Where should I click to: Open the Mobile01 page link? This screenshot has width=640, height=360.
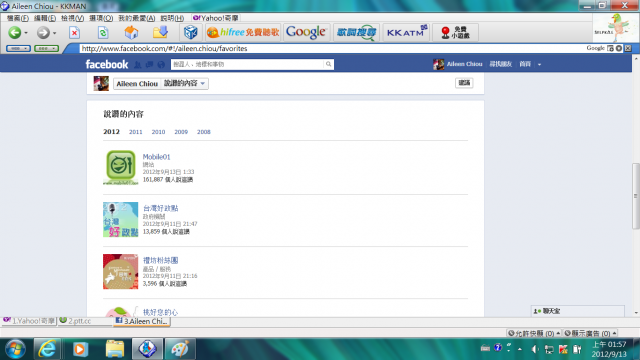(156, 157)
